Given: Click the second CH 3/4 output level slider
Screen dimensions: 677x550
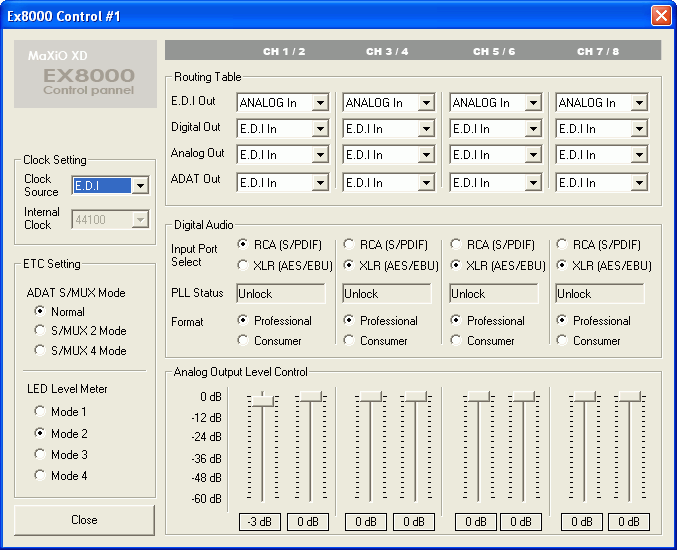Looking at the screenshot, I should (416, 397).
